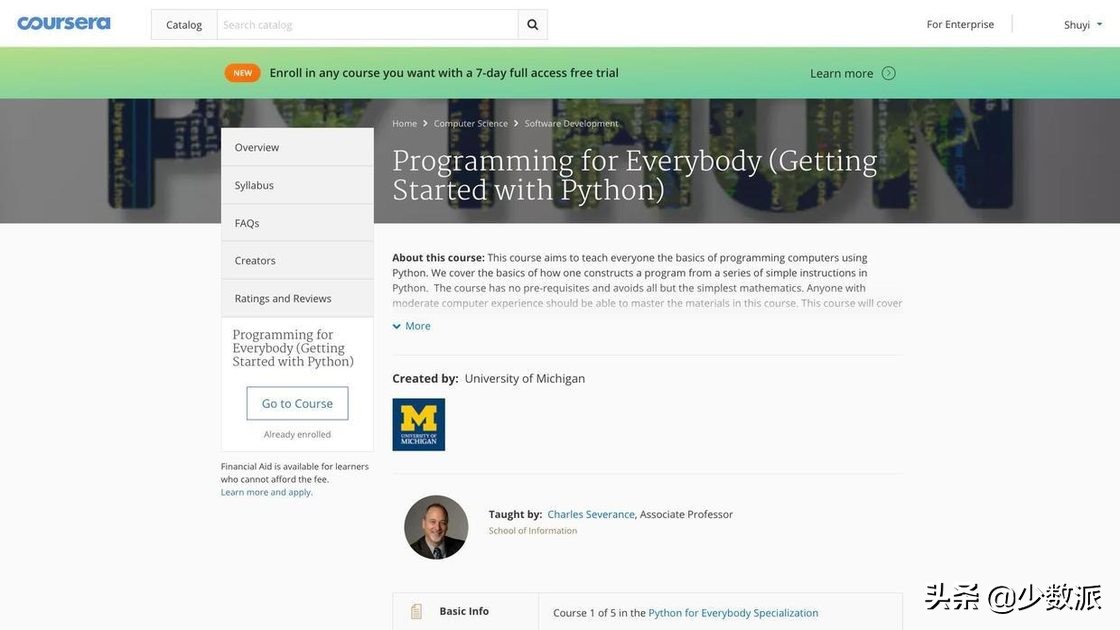1120x630 pixels.
Task: Click the Coursera logo
Action: click(x=64, y=23)
